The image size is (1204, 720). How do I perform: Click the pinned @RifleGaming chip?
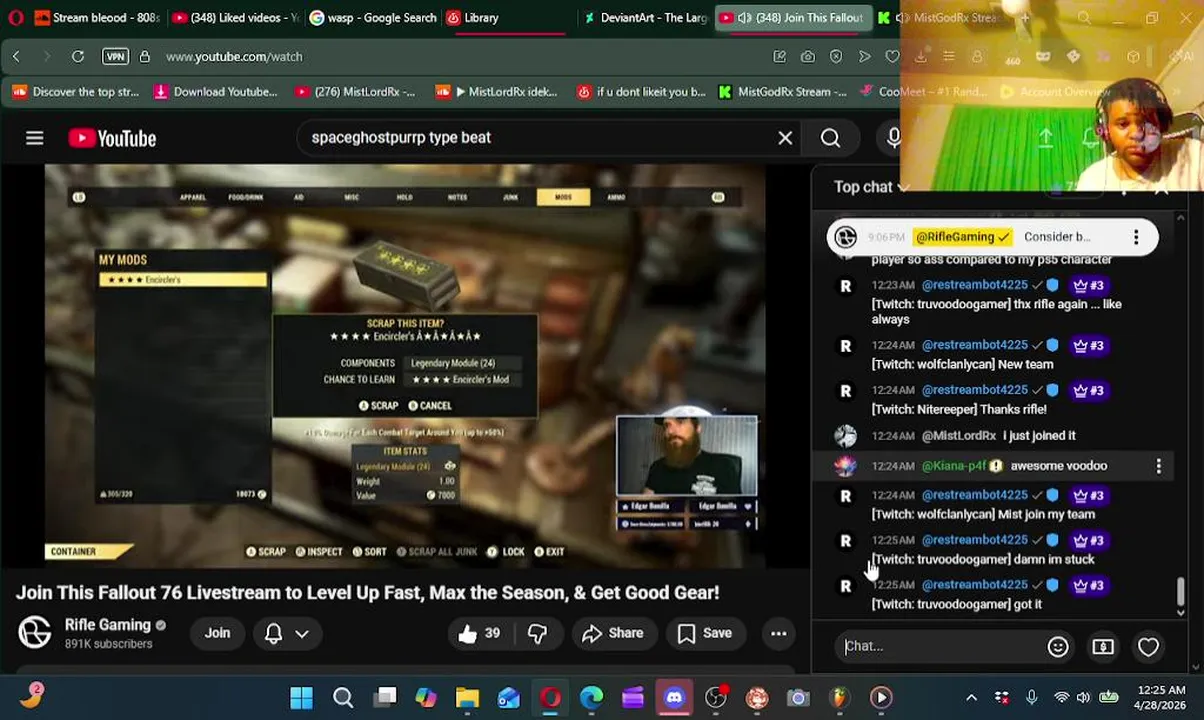[962, 237]
